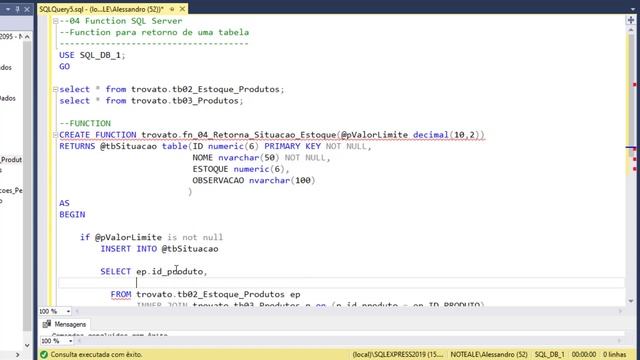Click the BEGIN keyword line
Image resolution: width=640 pixels, height=360 pixels.
[72, 214]
